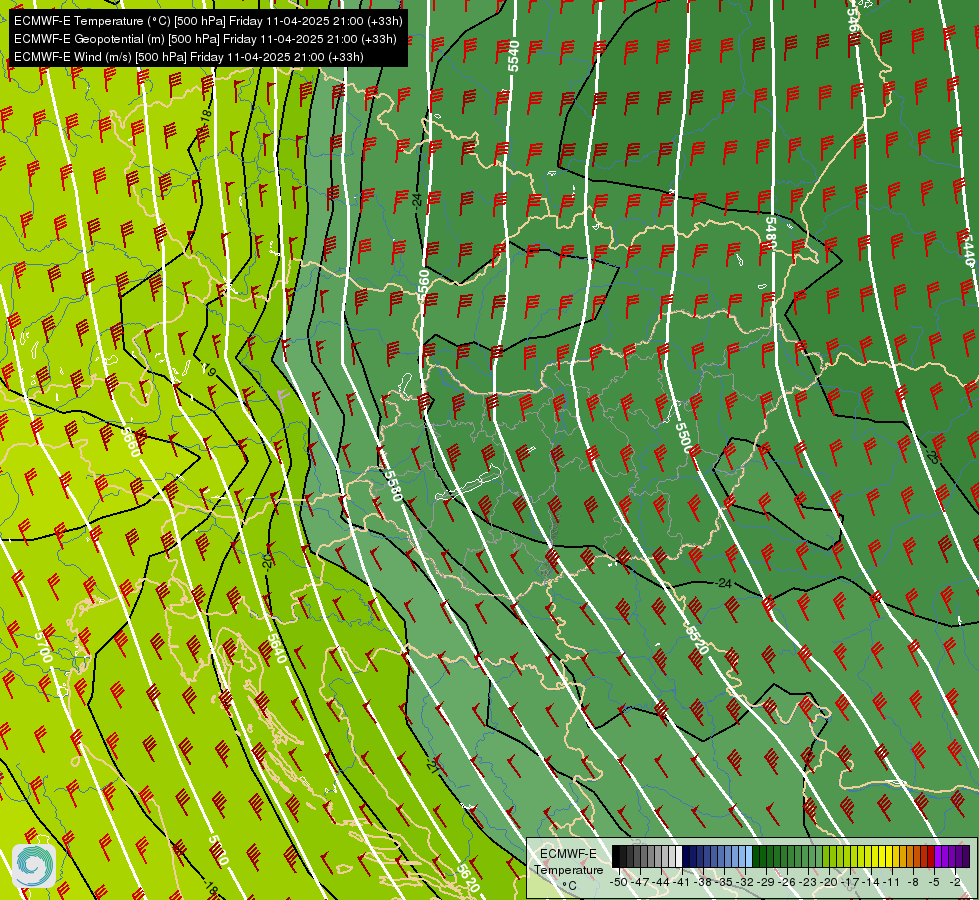Click the -5 tick label in the legend
This screenshot has width=979, height=900.
coord(934,882)
